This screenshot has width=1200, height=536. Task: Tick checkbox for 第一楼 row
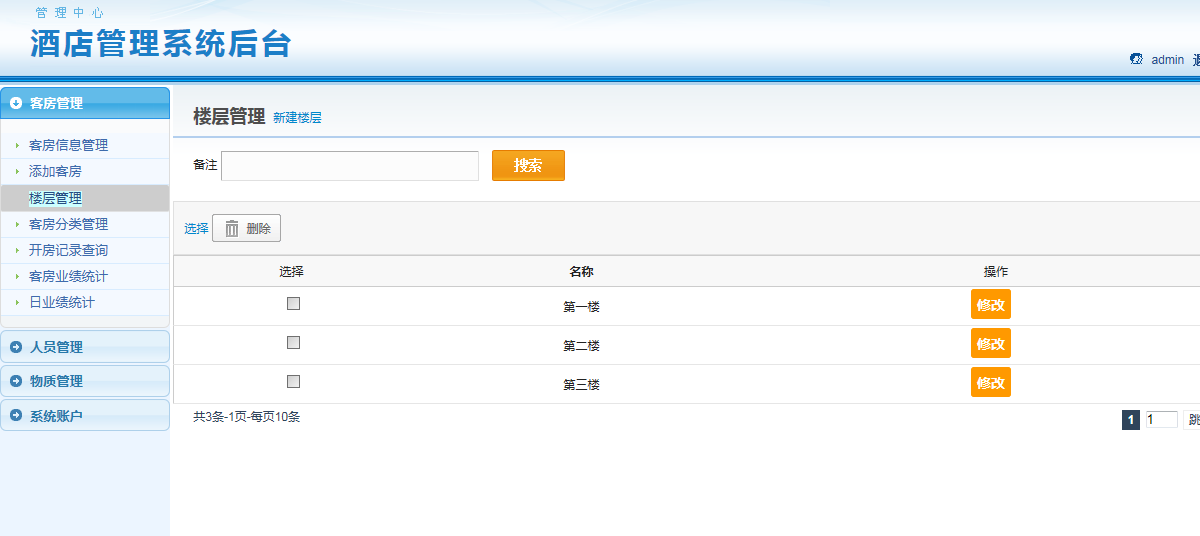[293, 303]
